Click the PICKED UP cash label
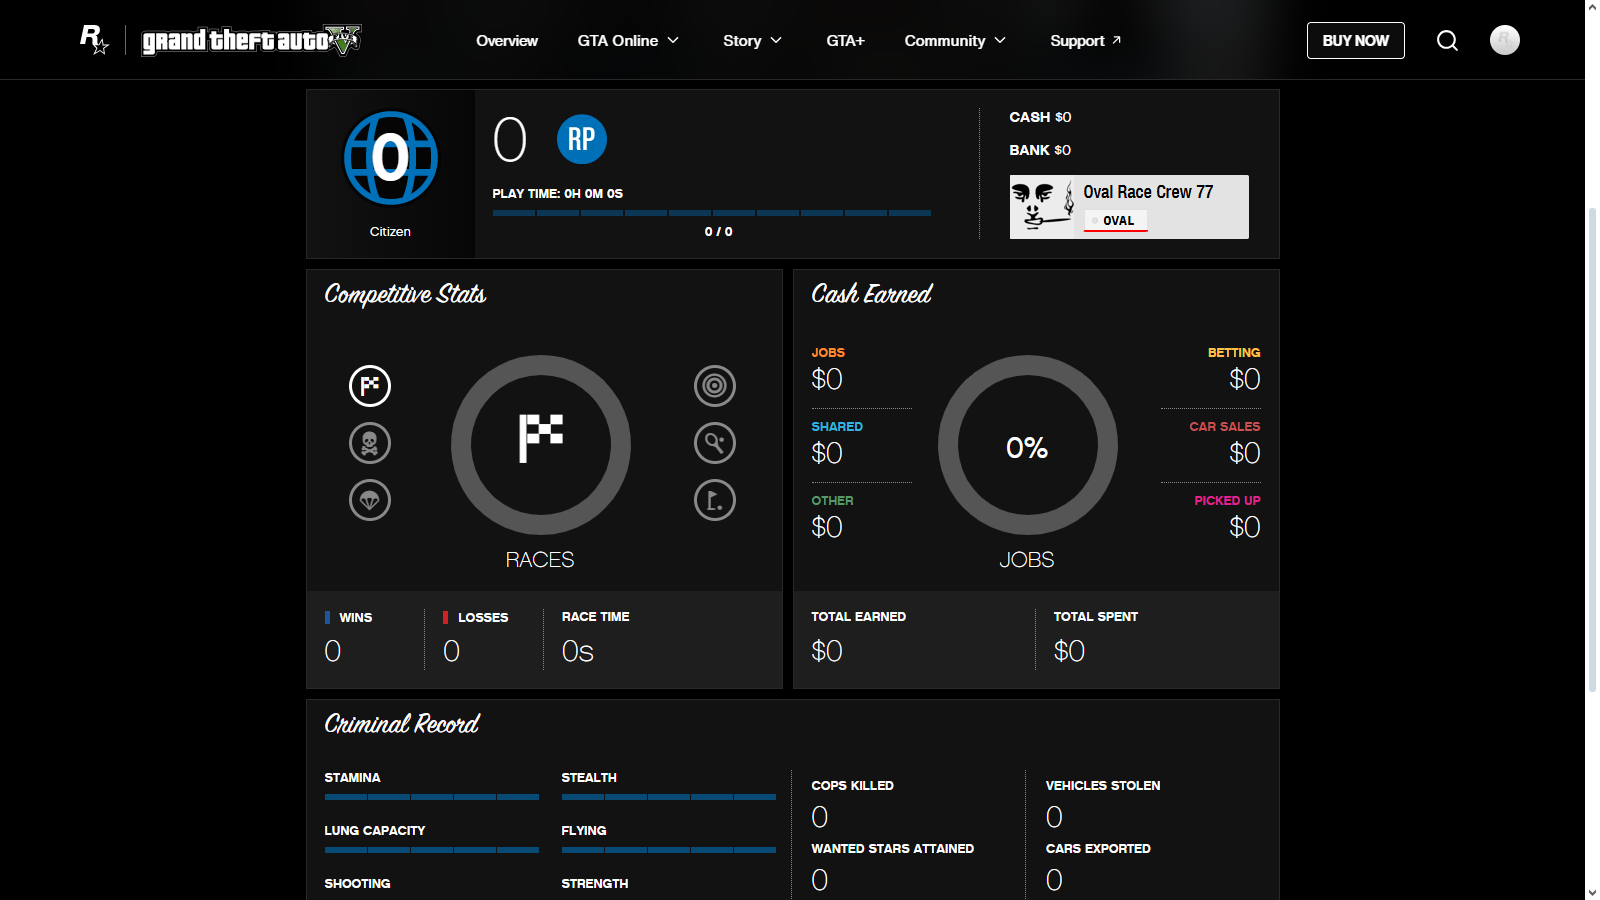This screenshot has width=1600, height=900. pyautogui.click(x=1227, y=501)
